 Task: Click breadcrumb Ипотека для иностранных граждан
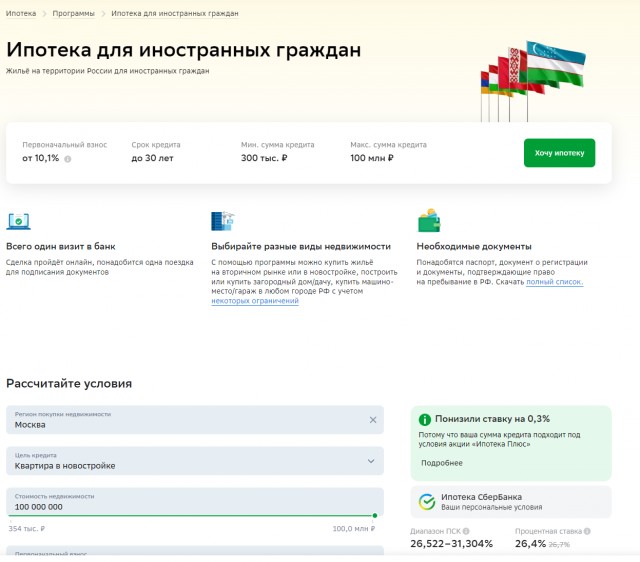(x=175, y=13)
